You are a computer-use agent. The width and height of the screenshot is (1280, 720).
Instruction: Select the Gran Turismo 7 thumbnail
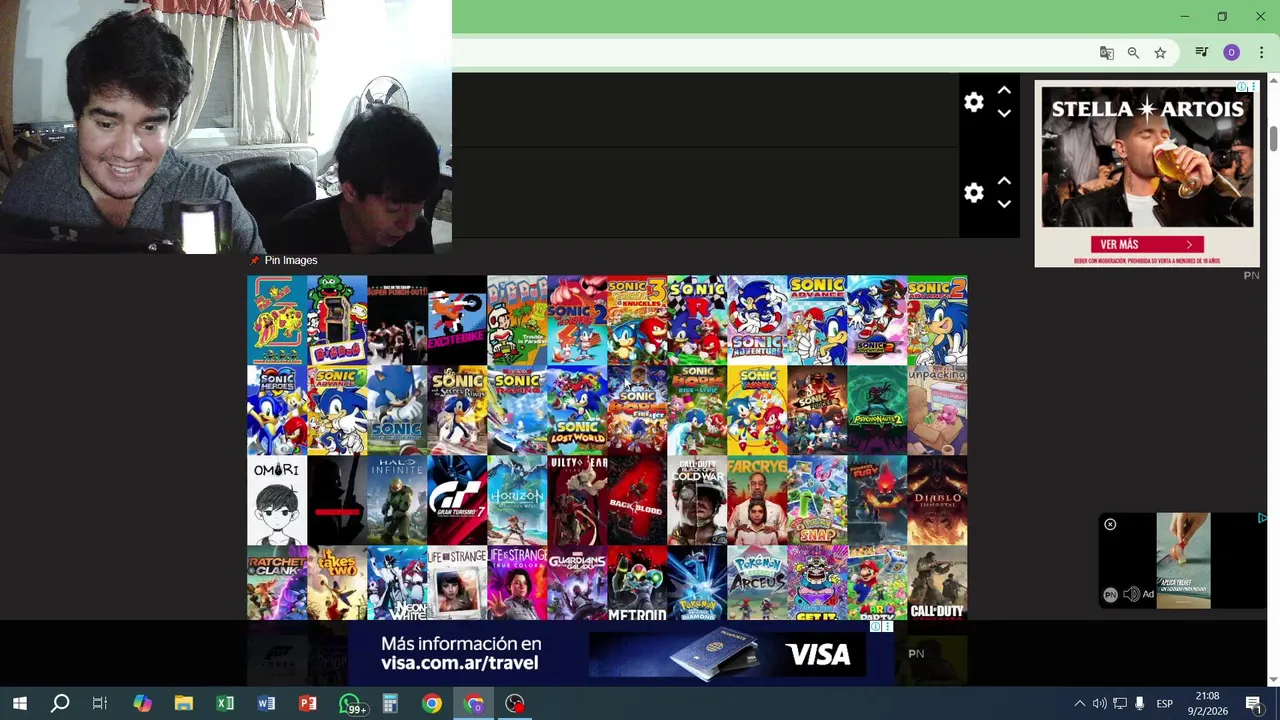[x=457, y=500]
